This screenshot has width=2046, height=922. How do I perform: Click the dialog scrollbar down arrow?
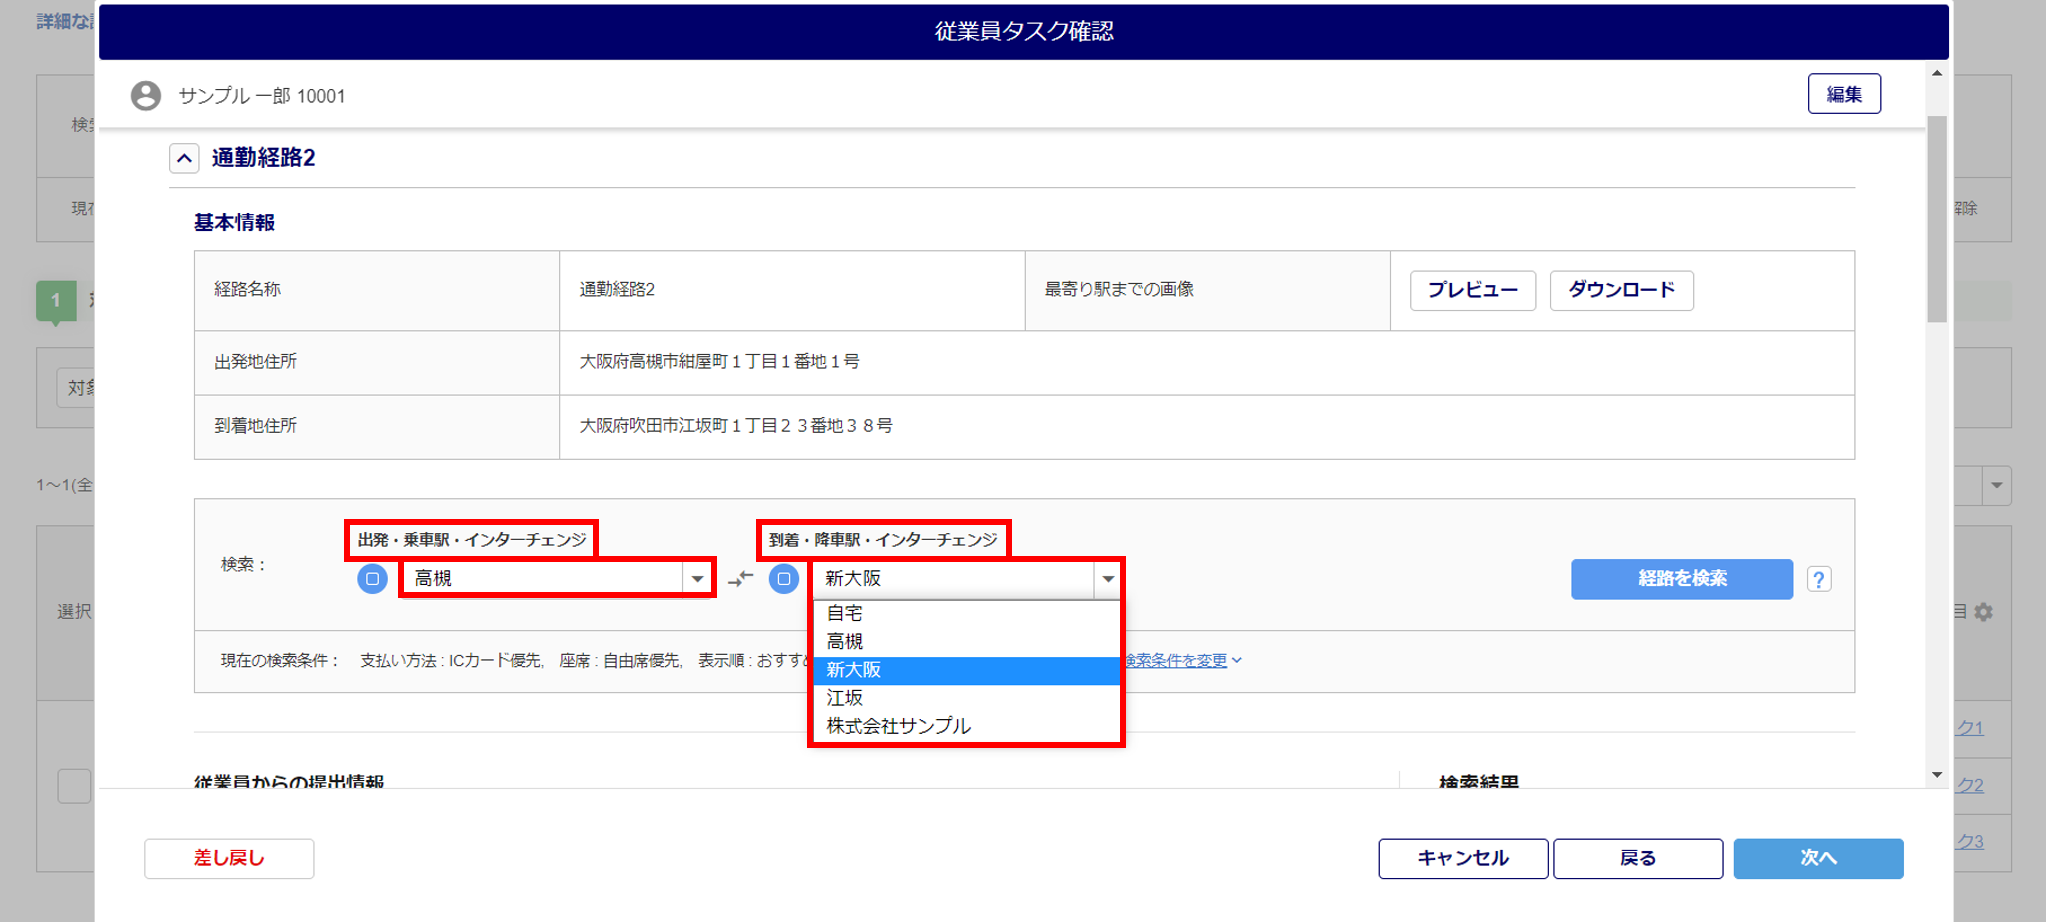pyautogui.click(x=1937, y=775)
